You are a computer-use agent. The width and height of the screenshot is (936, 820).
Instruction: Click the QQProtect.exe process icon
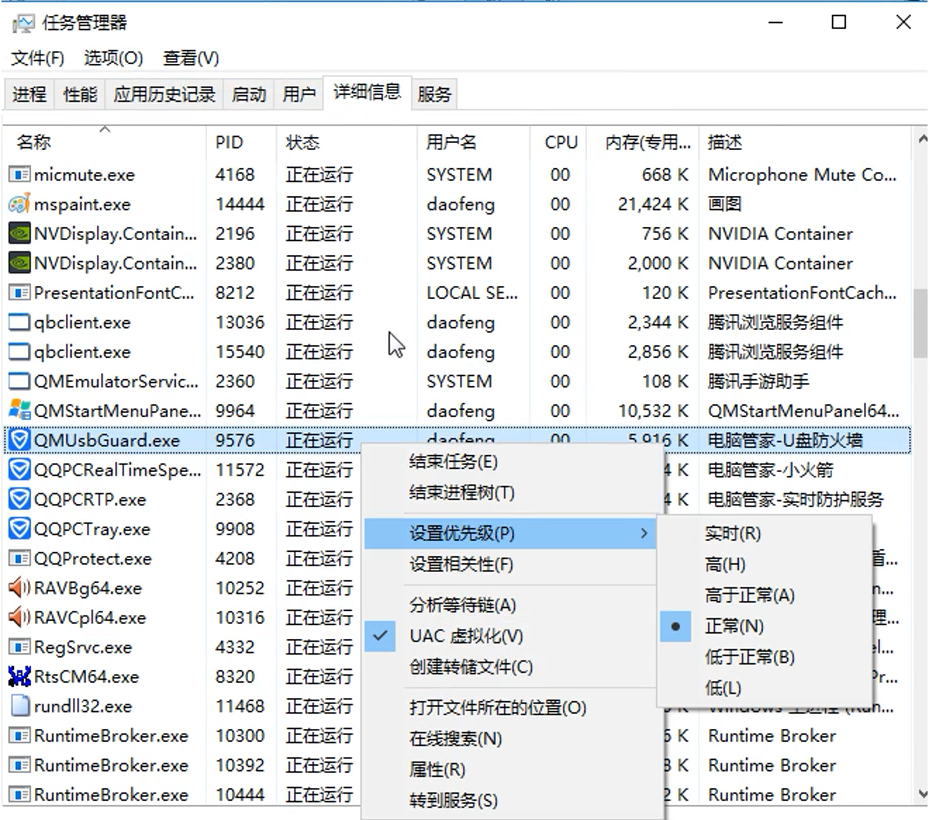tap(19, 559)
